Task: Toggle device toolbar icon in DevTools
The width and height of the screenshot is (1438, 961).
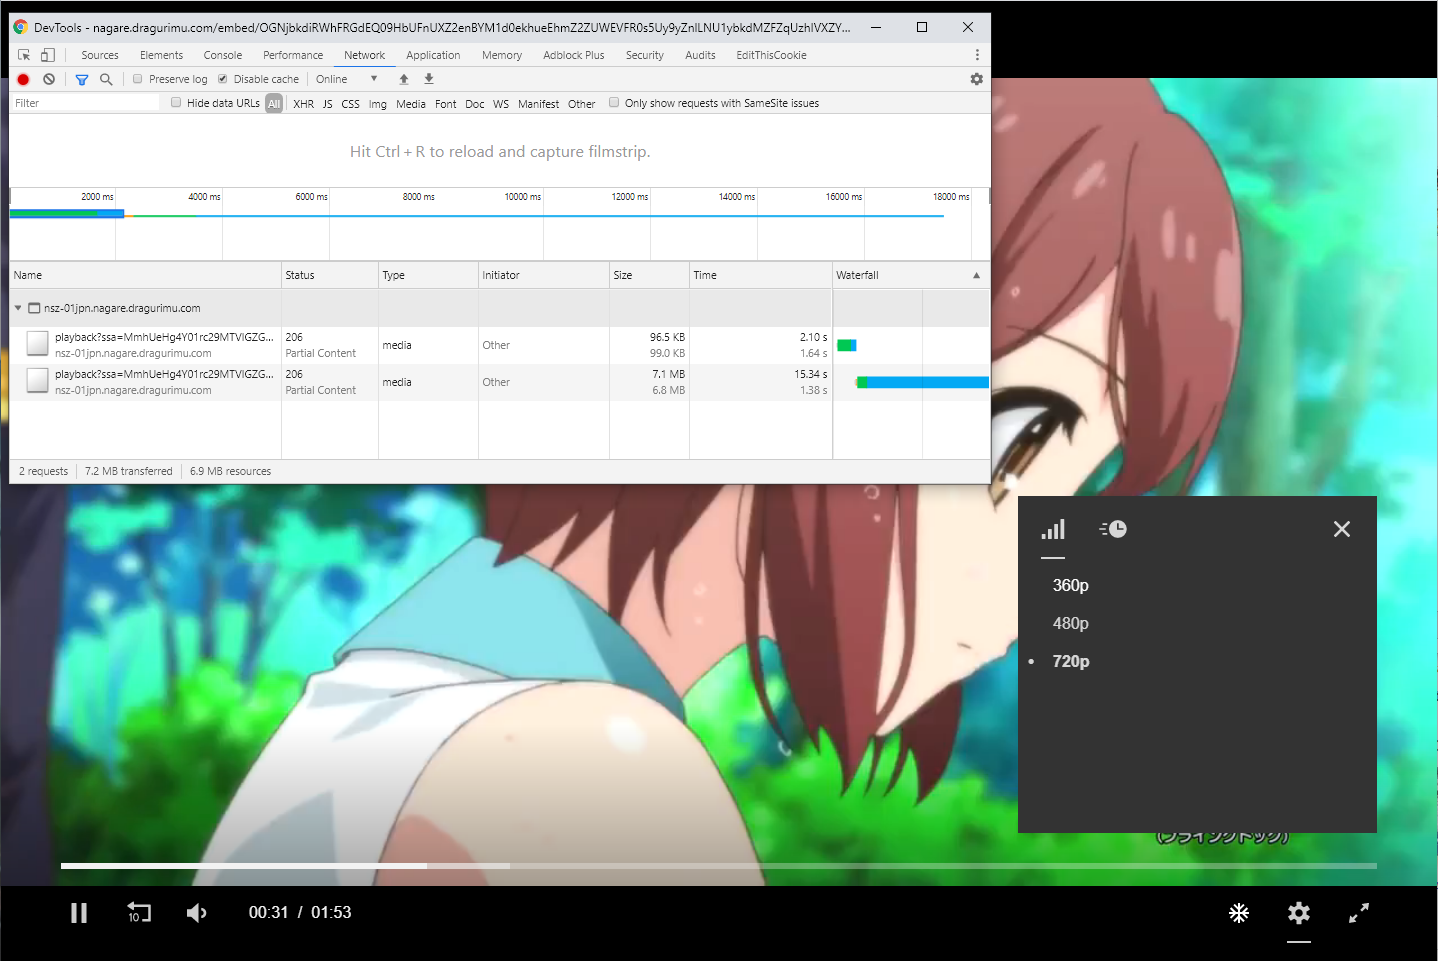Action: [47, 55]
